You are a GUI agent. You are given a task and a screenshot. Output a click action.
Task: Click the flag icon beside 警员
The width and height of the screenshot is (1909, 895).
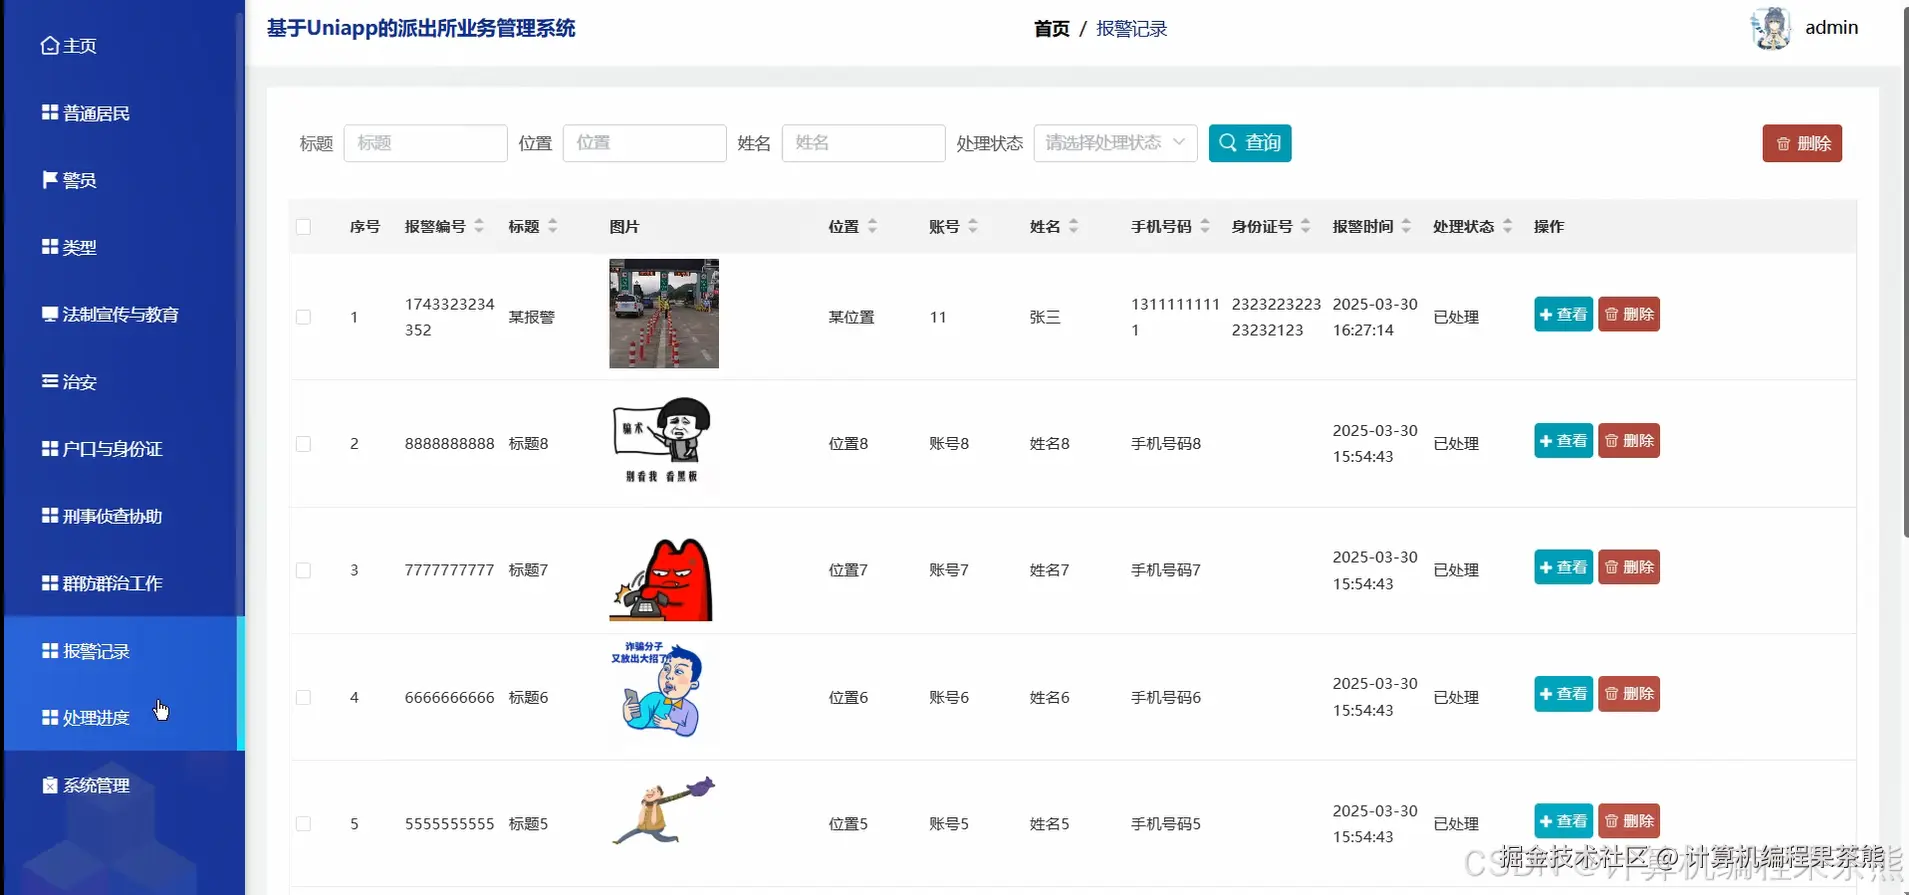coord(50,179)
